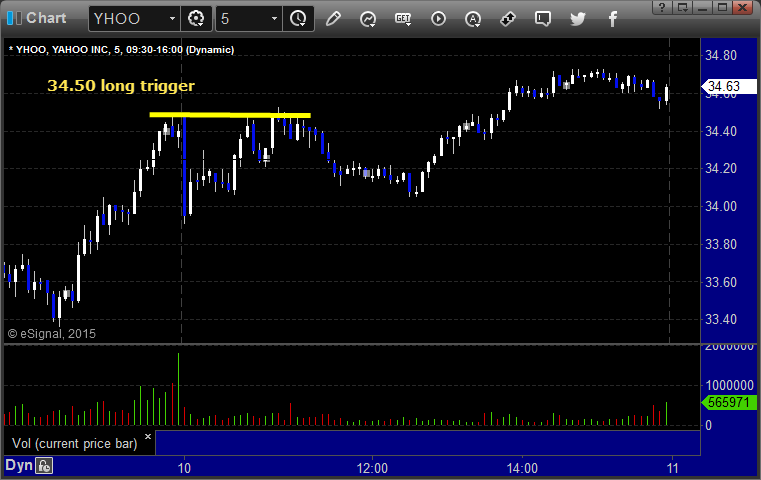The width and height of the screenshot is (761, 480).
Task: Open the time template clock icon
Action: [298, 19]
